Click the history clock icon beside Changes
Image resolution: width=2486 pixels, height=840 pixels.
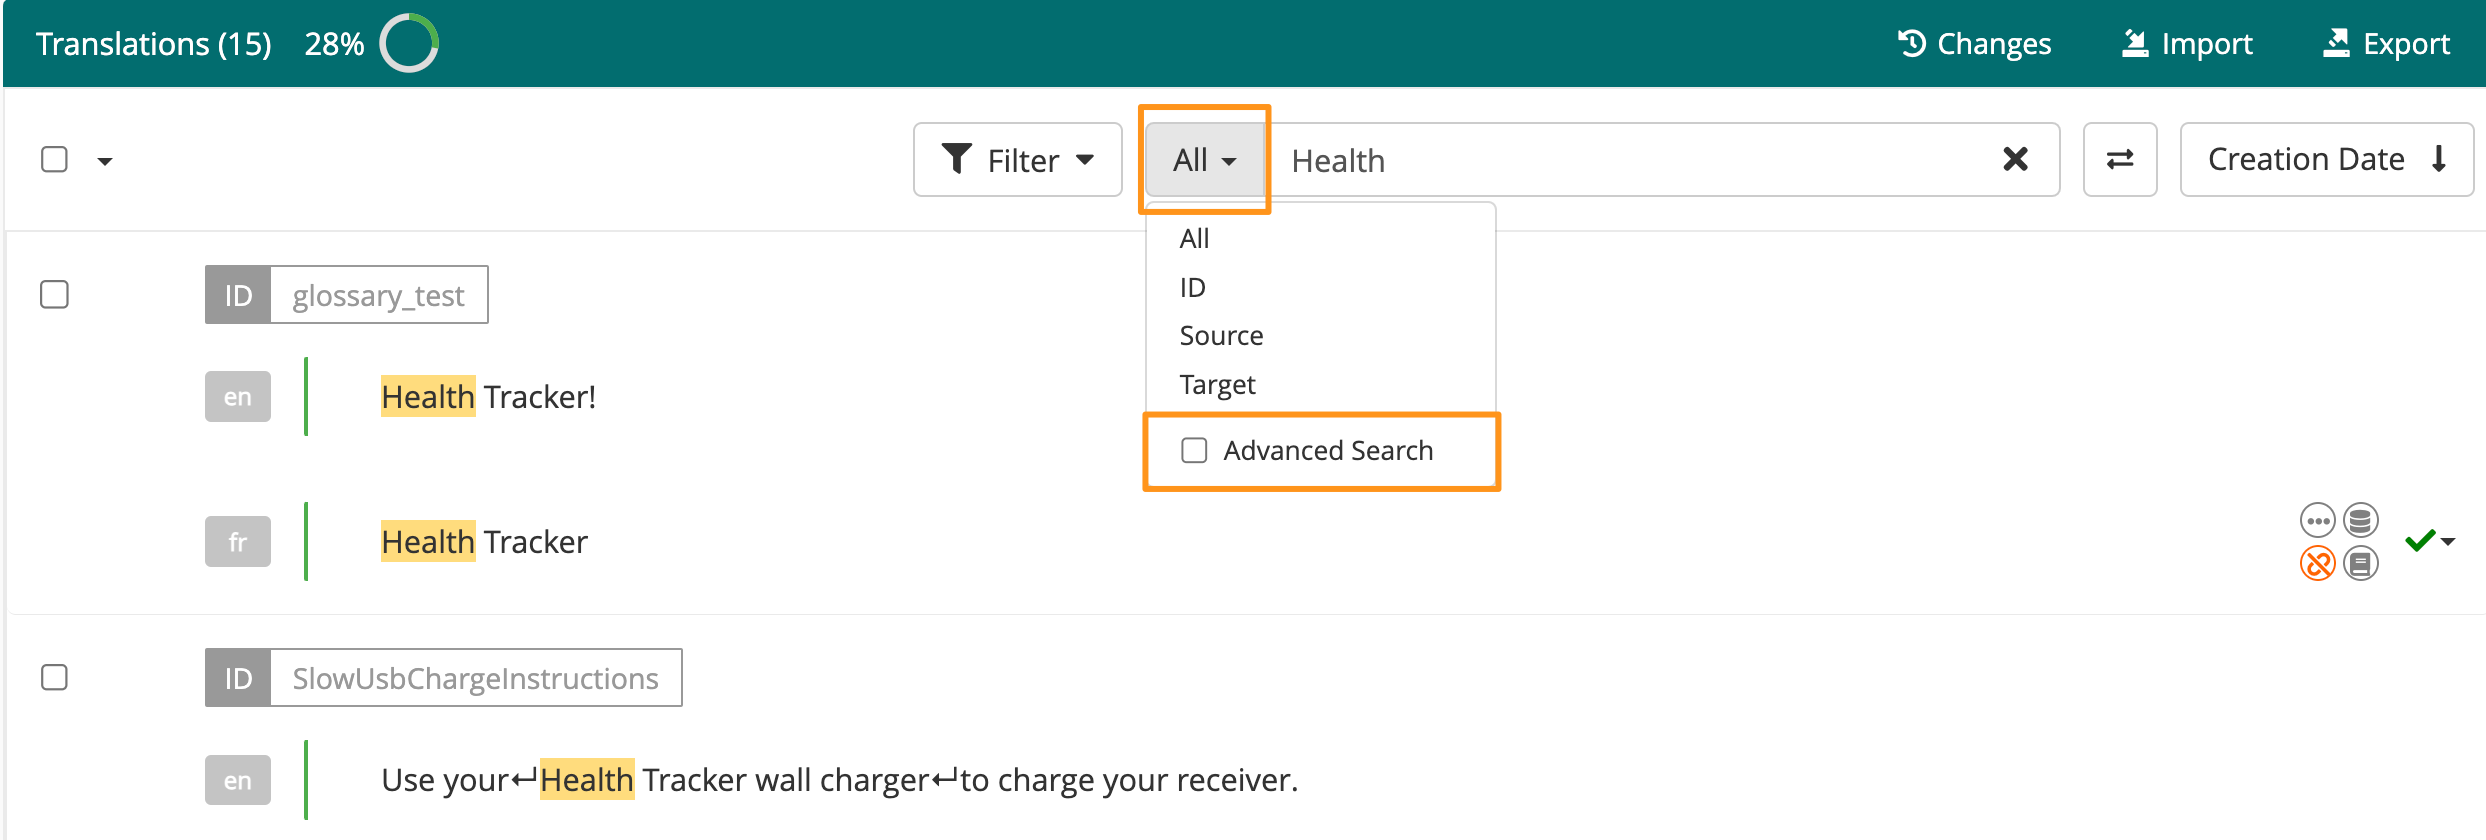click(x=1911, y=43)
